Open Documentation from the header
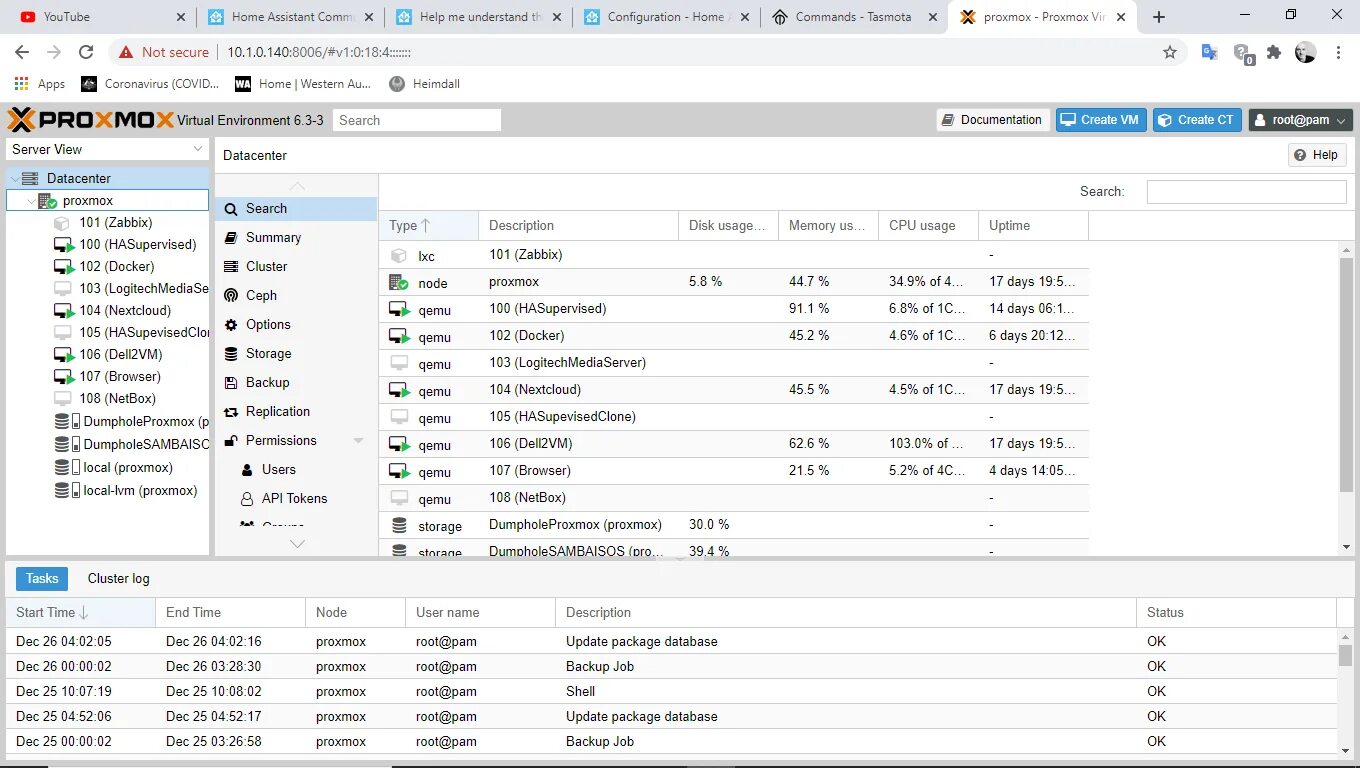Image resolution: width=1360 pixels, height=768 pixels. point(992,119)
